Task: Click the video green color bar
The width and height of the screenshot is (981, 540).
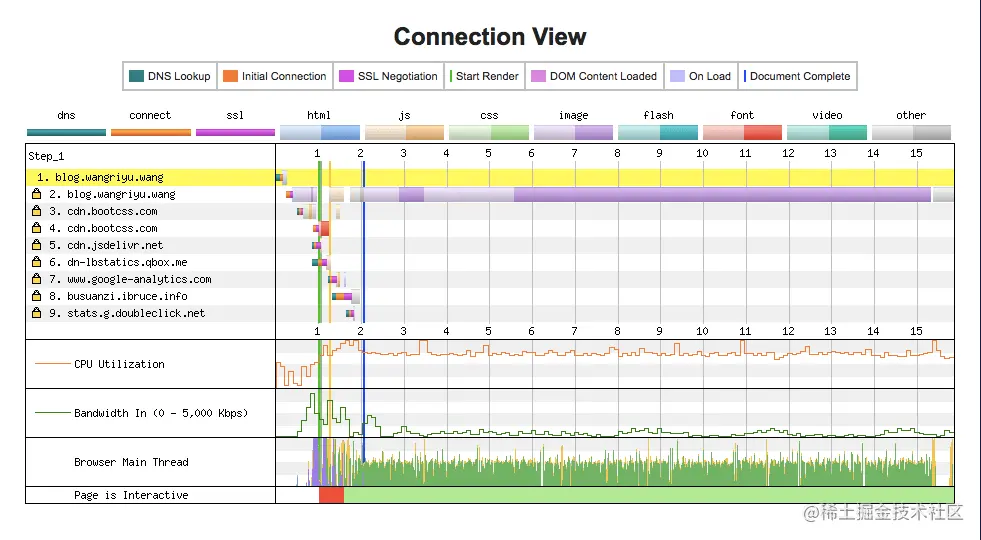Action: tap(826, 132)
